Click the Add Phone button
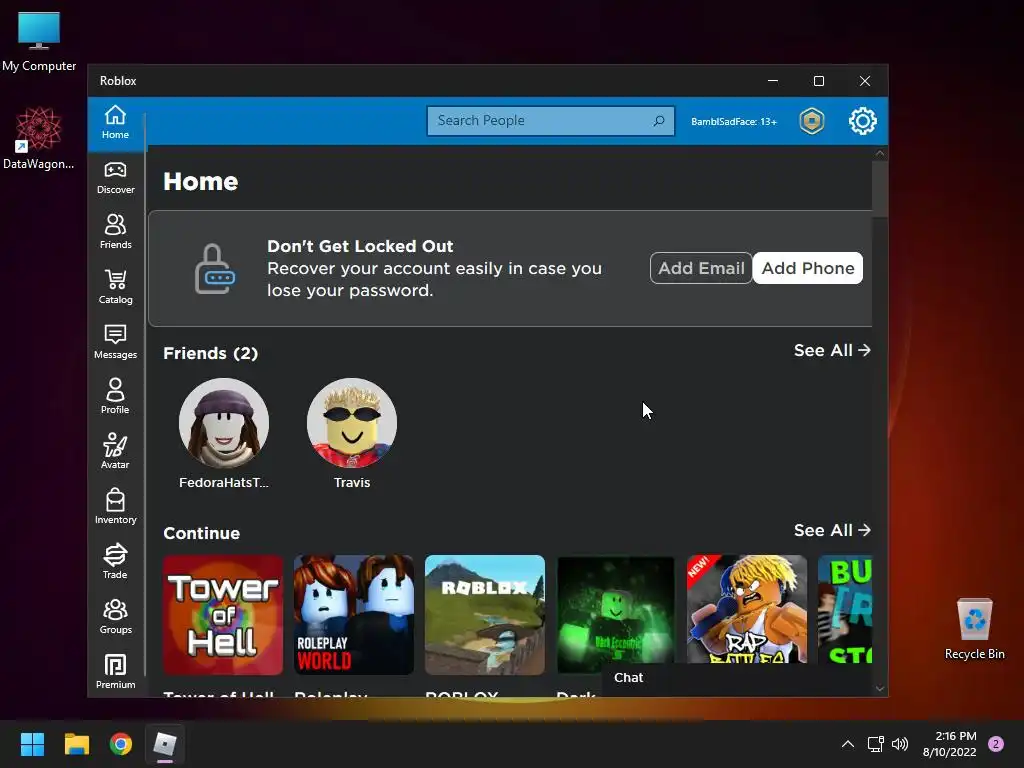The width and height of the screenshot is (1024, 768). click(808, 268)
